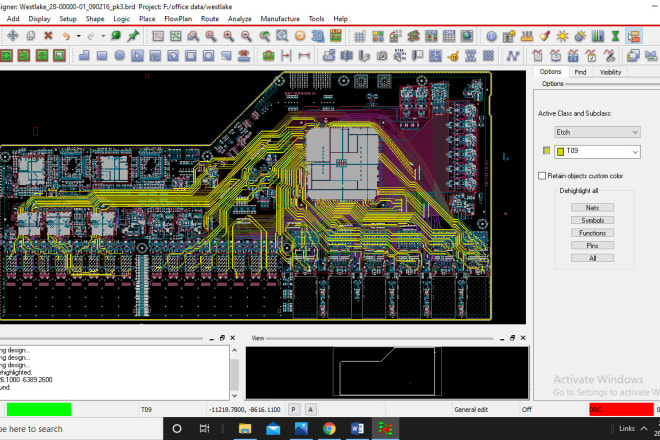Viewport: 660px width, 440px height.
Task: Click the Zoom Previous icon
Action: 264,36
